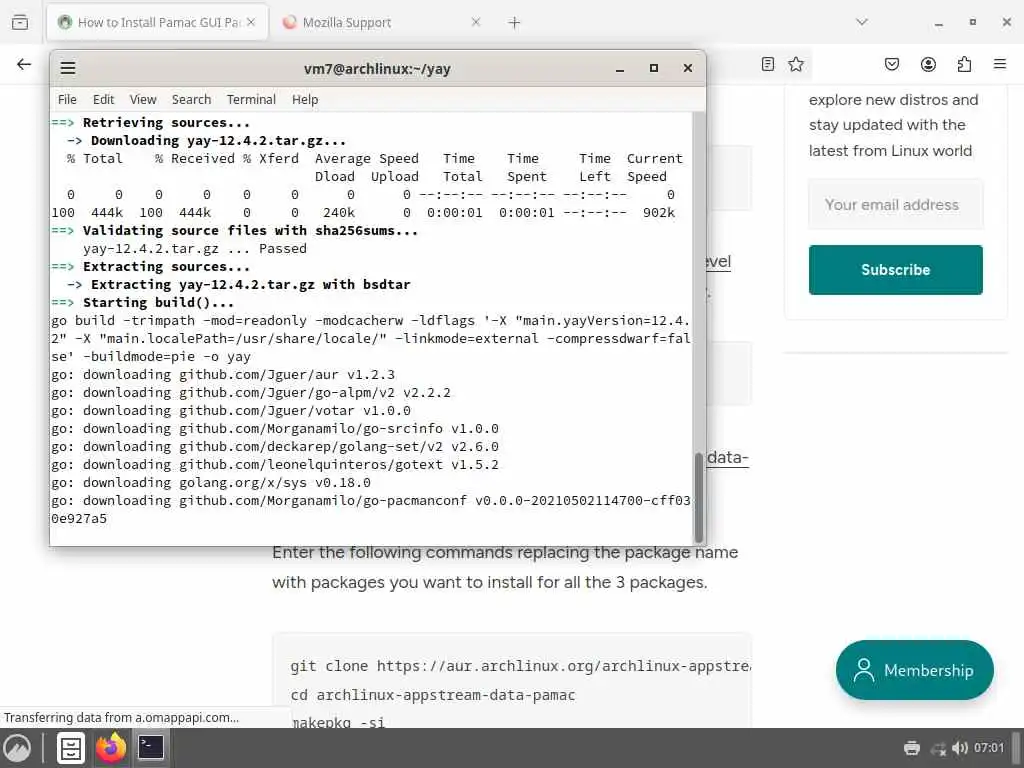
Task: Open terminal Edit menu
Action: click(x=103, y=100)
